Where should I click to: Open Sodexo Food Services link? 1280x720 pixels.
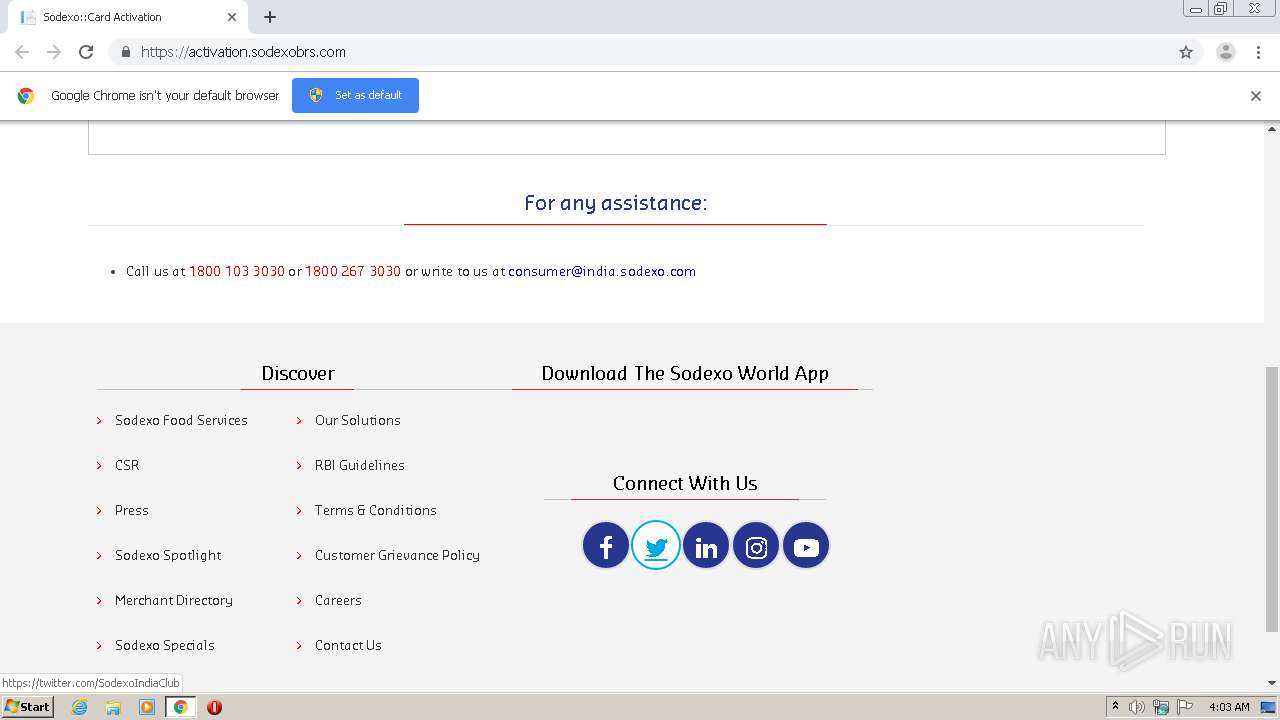click(x=181, y=421)
